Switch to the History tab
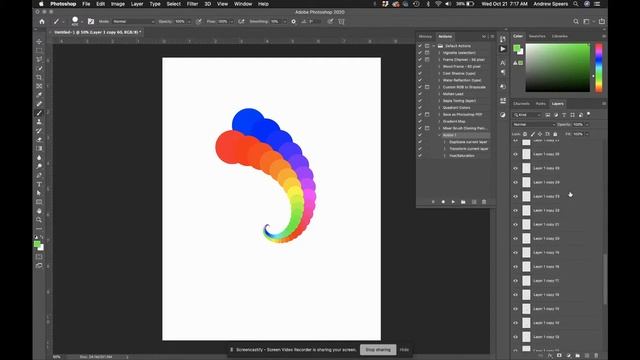This screenshot has height=360, width=640. coord(425,36)
